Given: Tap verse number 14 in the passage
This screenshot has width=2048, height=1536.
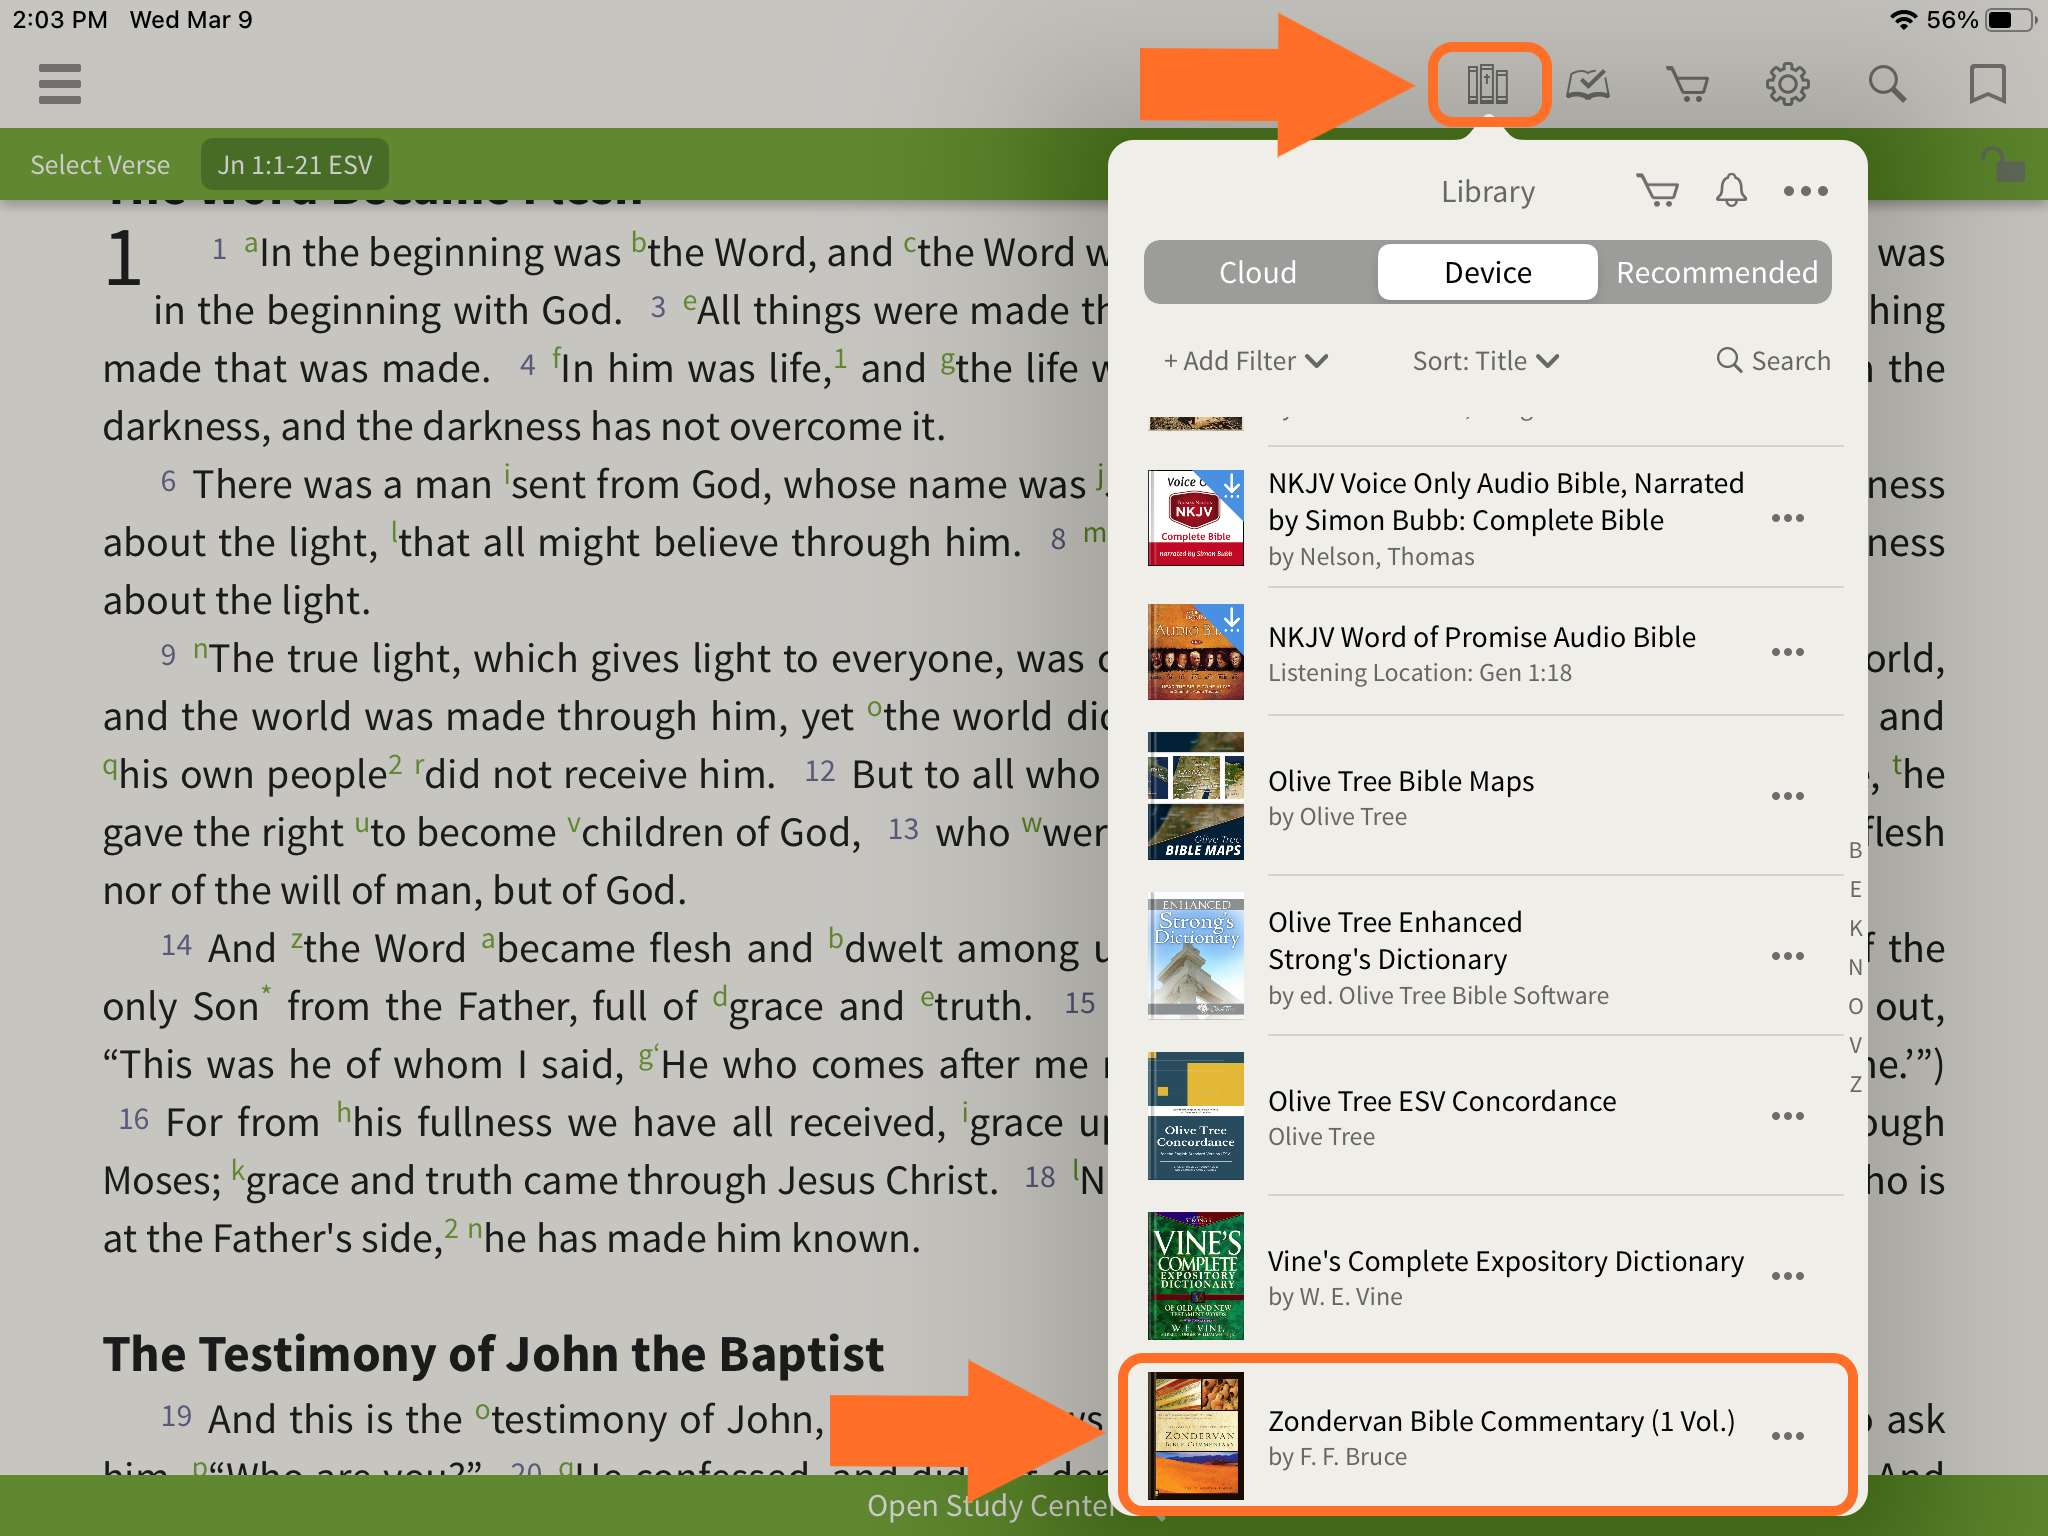Looking at the screenshot, I should tap(176, 945).
